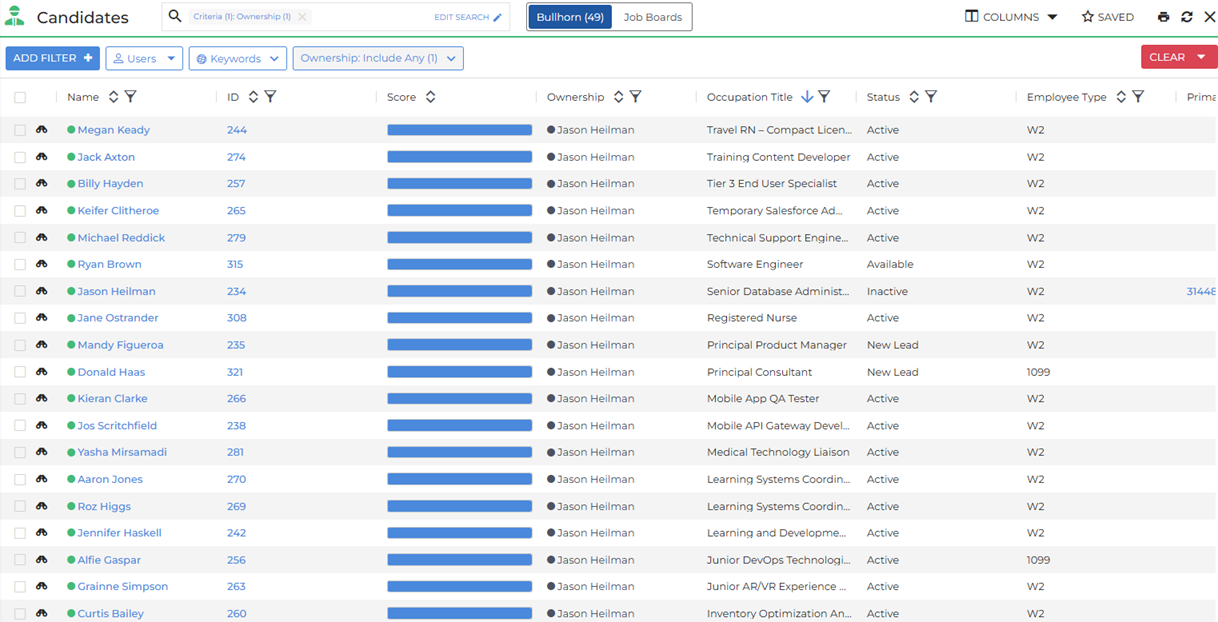
Task: Open the Keywords filter dropdown
Action: [238, 58]
